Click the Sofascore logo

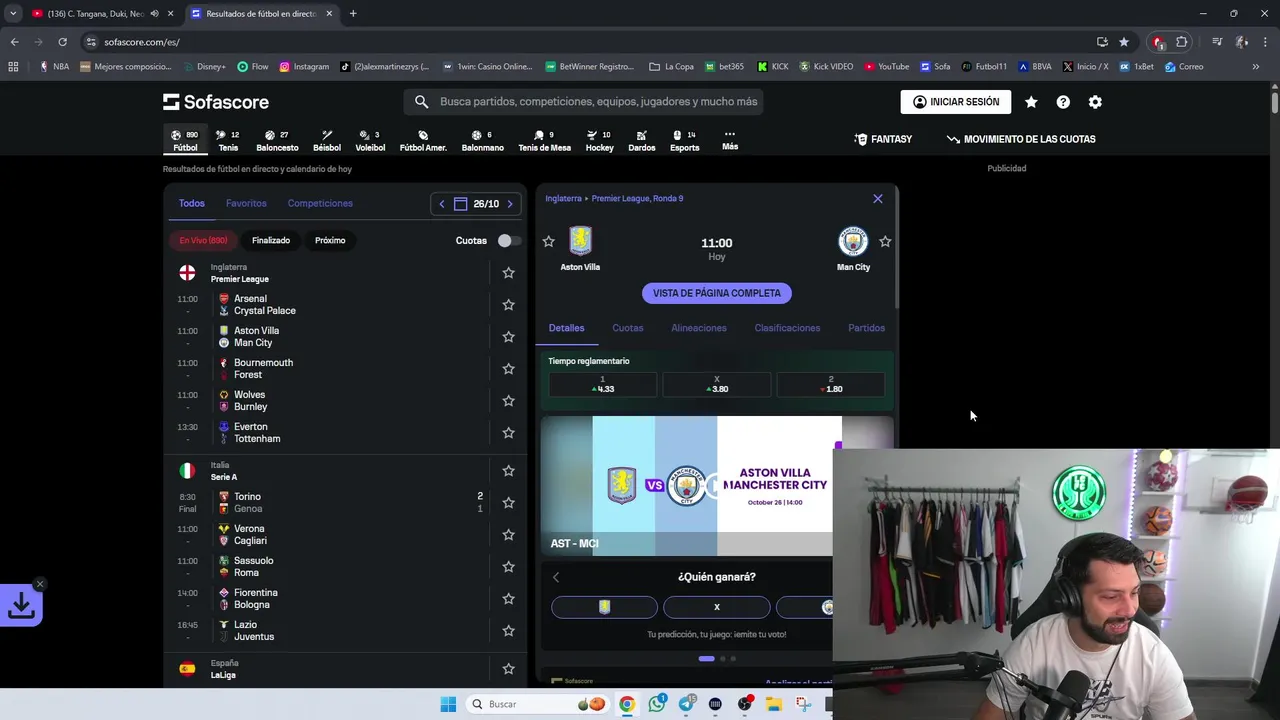[216, 102]
